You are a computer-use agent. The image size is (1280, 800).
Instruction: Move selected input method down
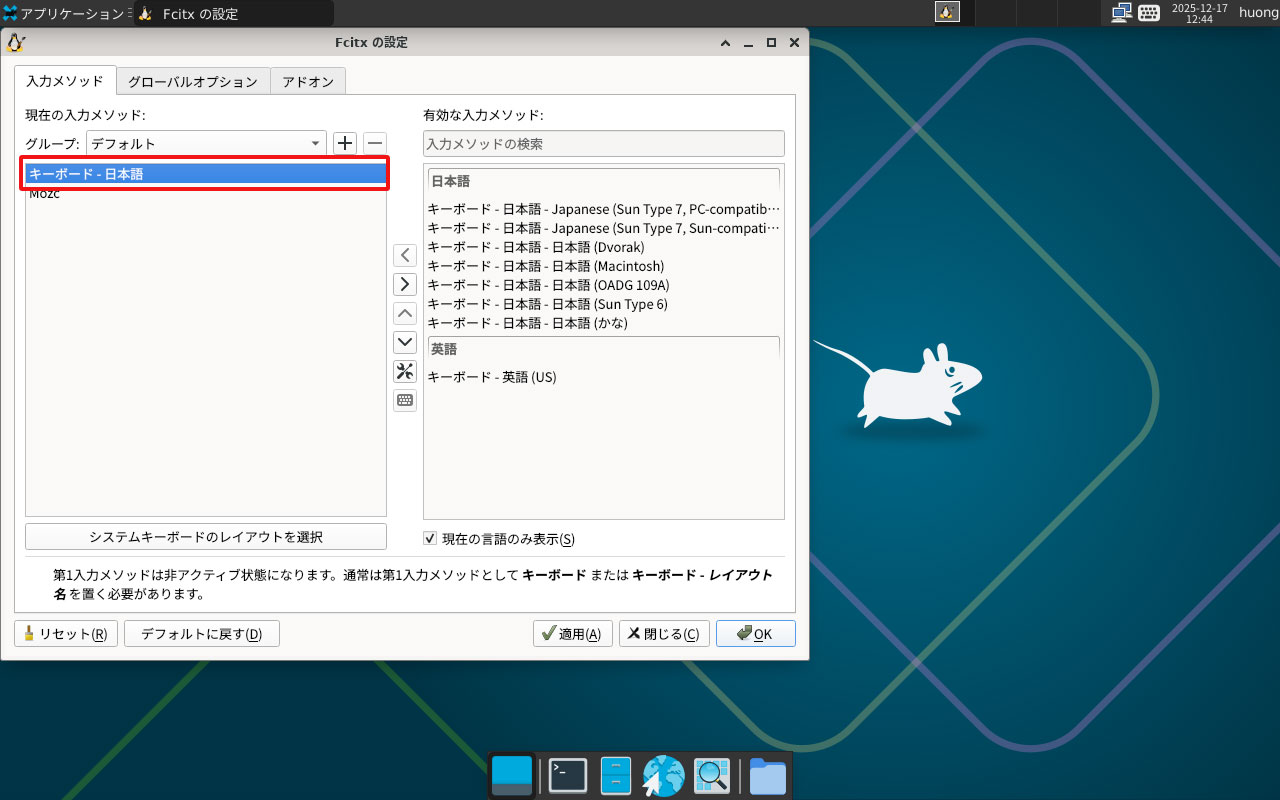[x=405, y=342]
